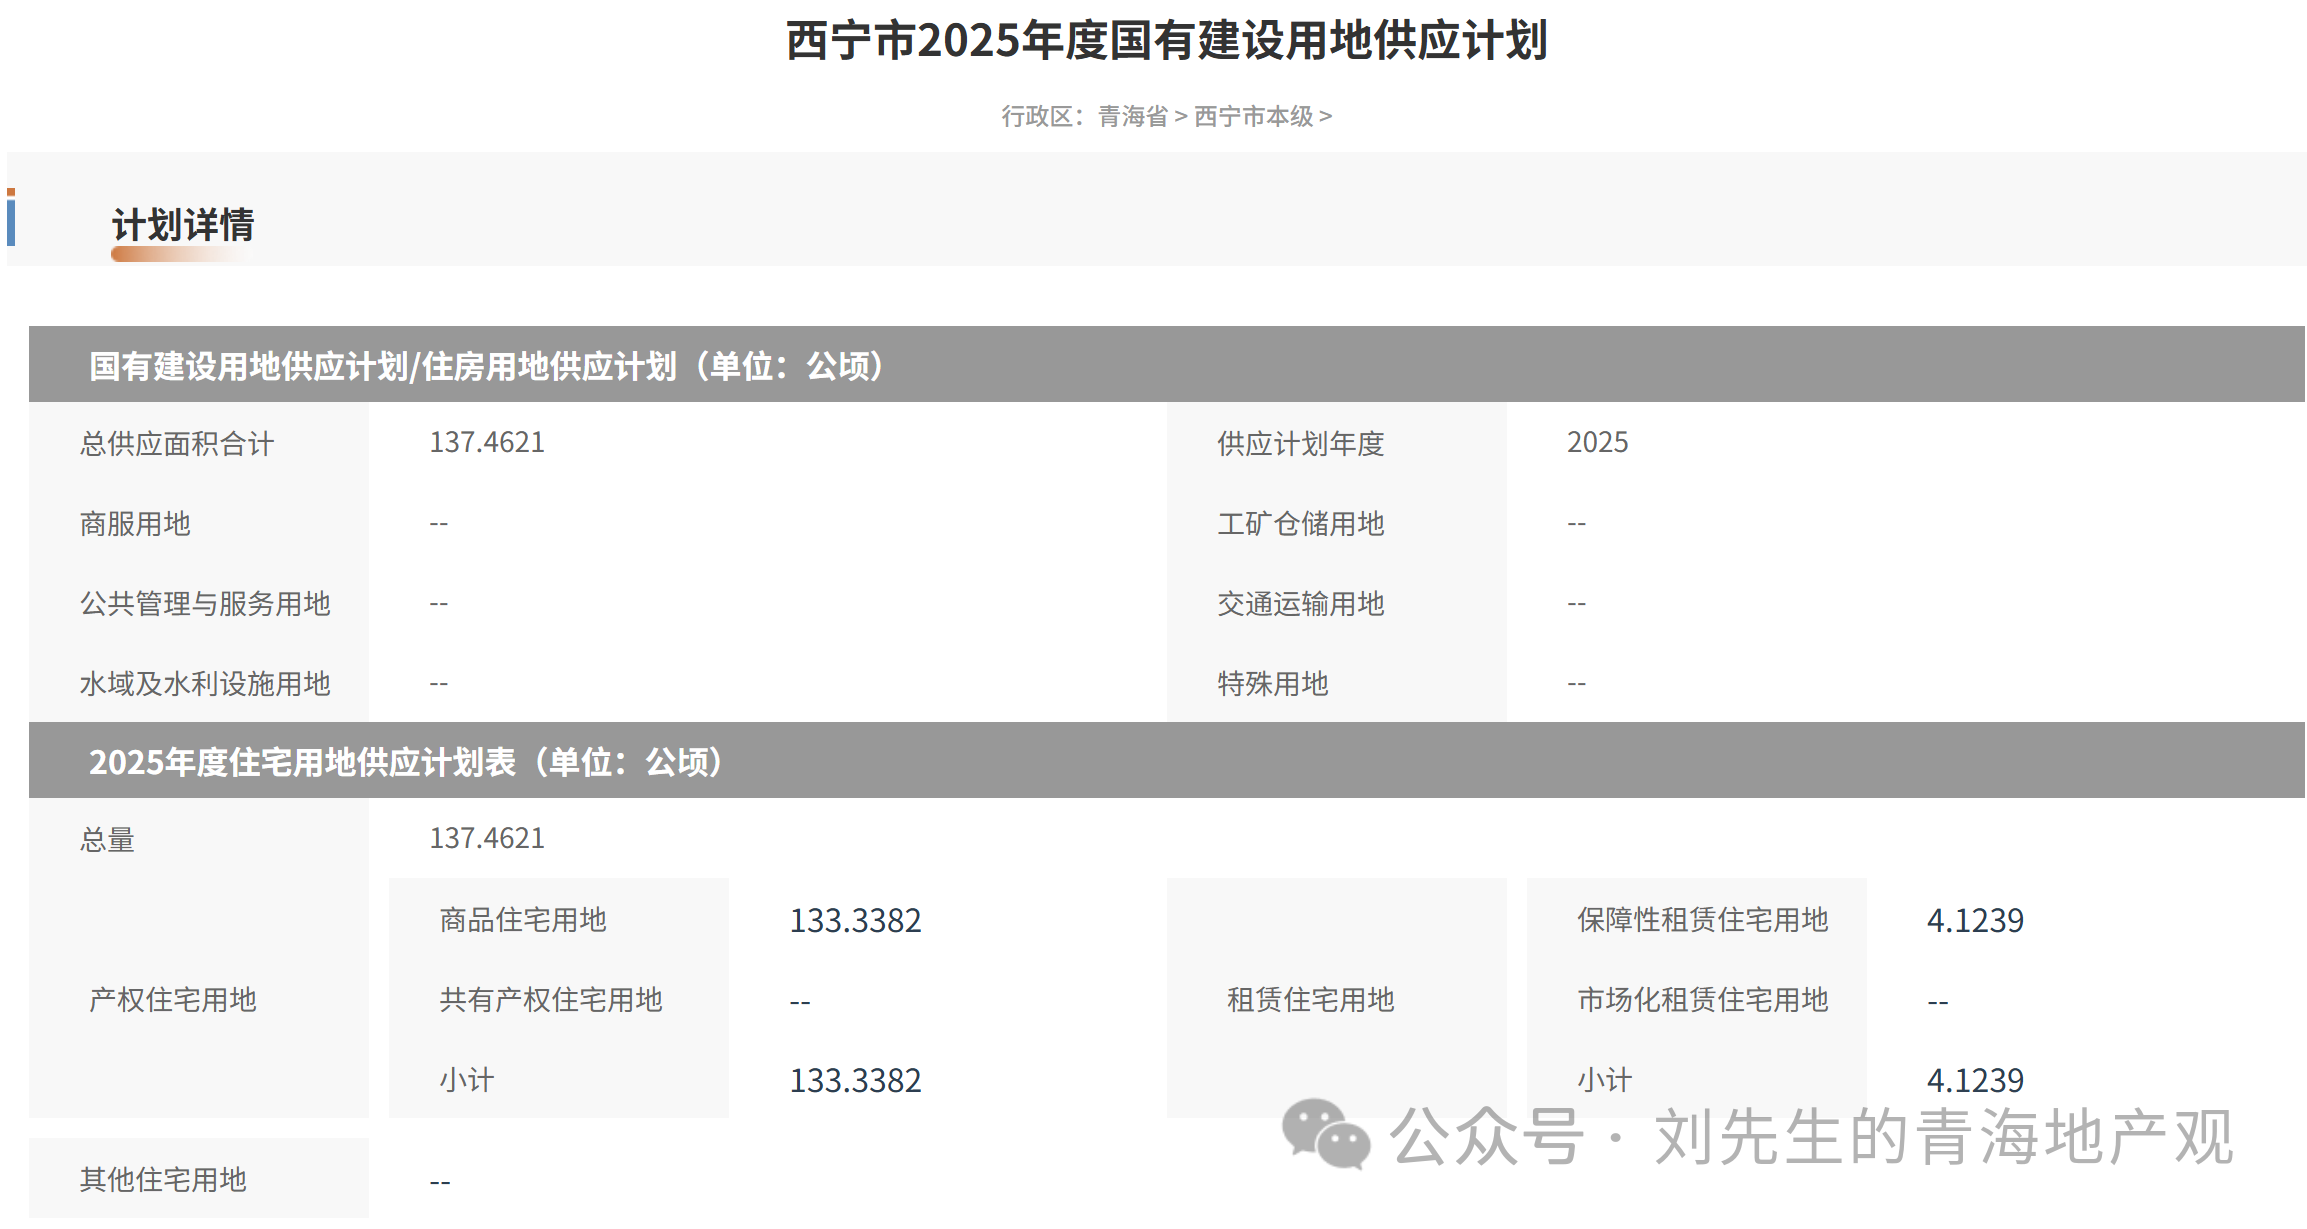Click the 商品住宅用地 value 133.3382

pyautogui.click(x=855, y=920)
